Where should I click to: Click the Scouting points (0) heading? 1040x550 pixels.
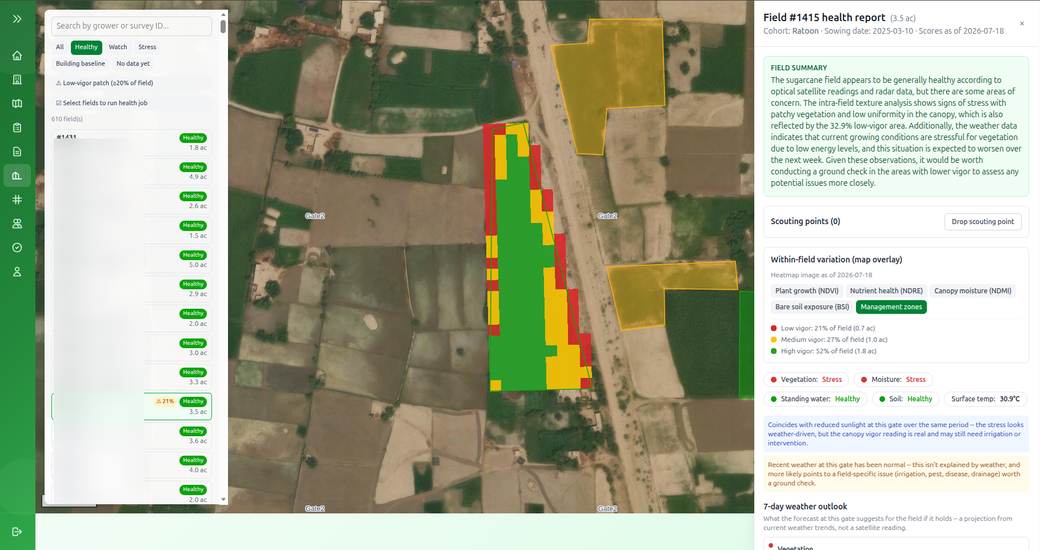point(805,222)
